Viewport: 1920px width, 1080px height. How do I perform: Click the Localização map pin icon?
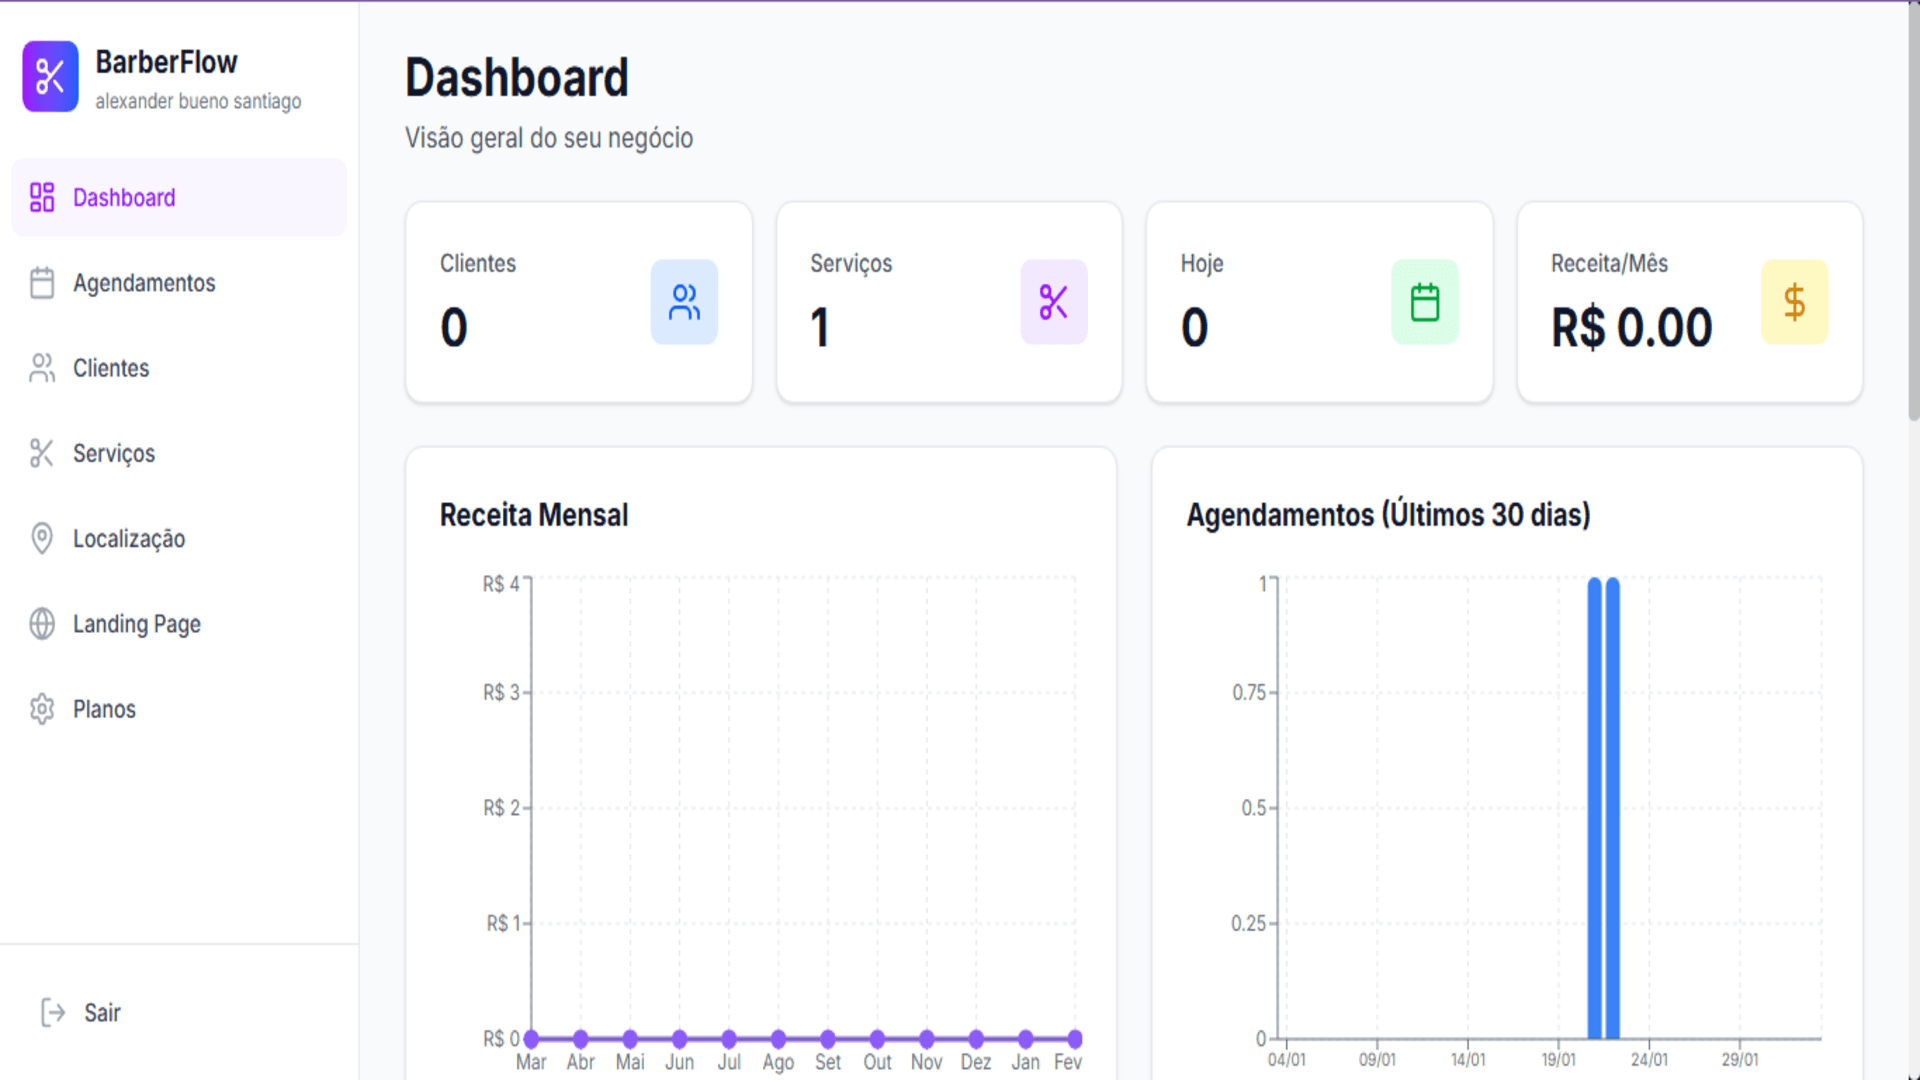pos(42,538)
